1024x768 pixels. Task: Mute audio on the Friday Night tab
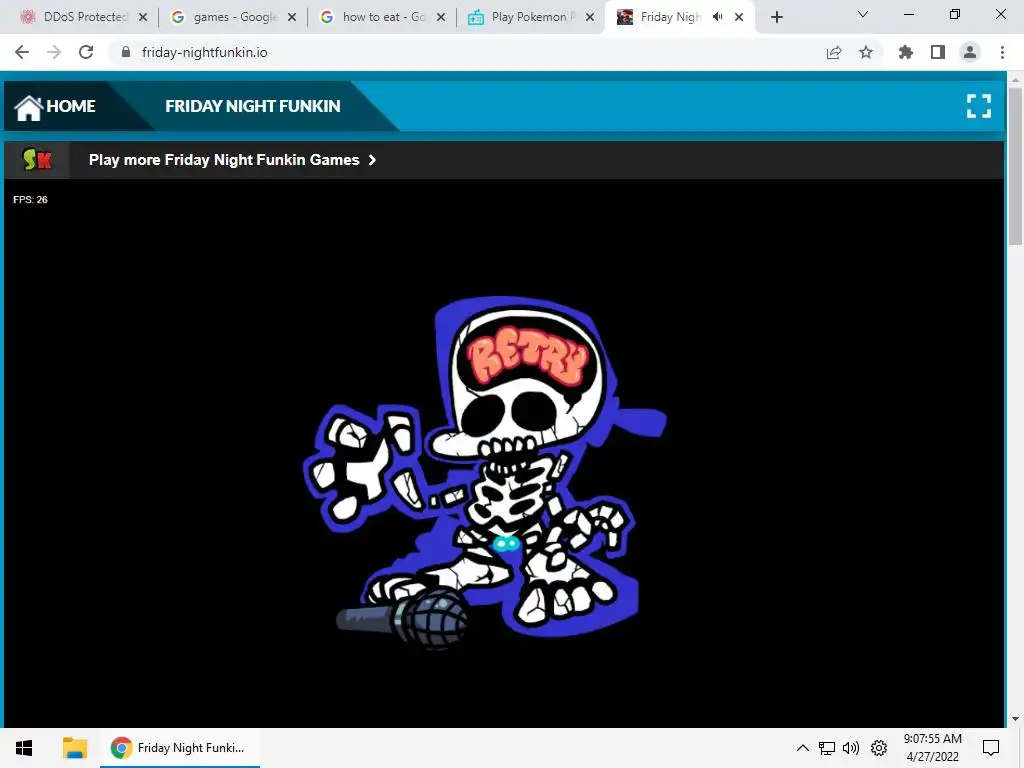(x=718, y=17)
